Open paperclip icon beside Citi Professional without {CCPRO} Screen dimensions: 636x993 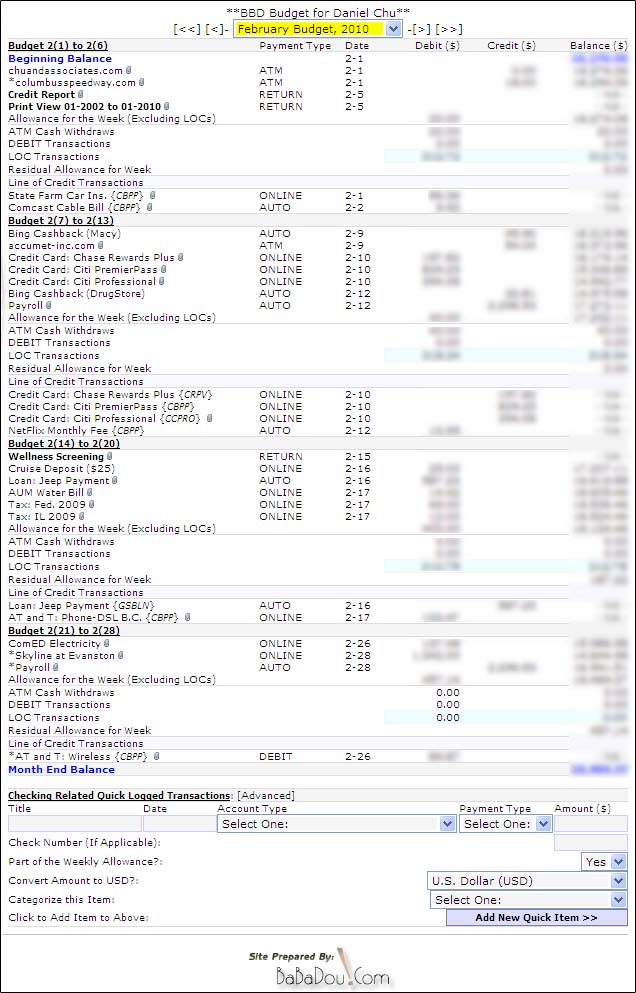(162, 282)
